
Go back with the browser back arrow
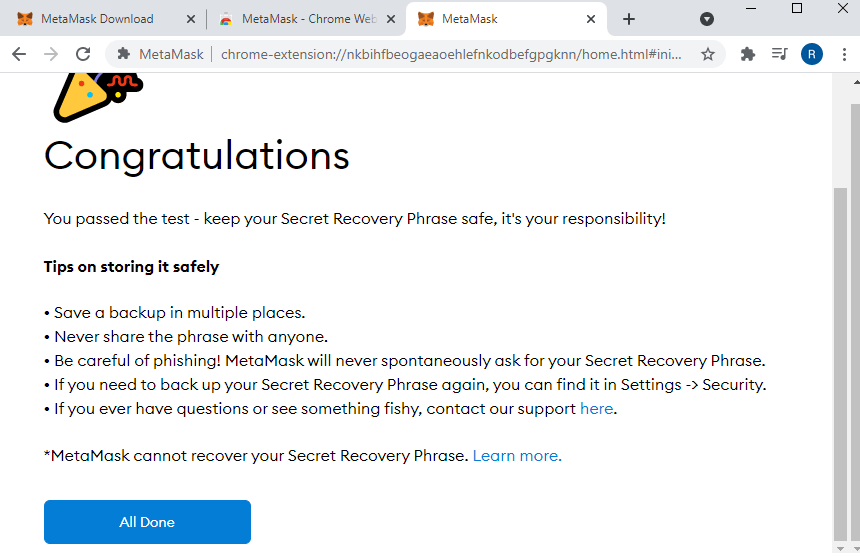(x=19, y=54)
